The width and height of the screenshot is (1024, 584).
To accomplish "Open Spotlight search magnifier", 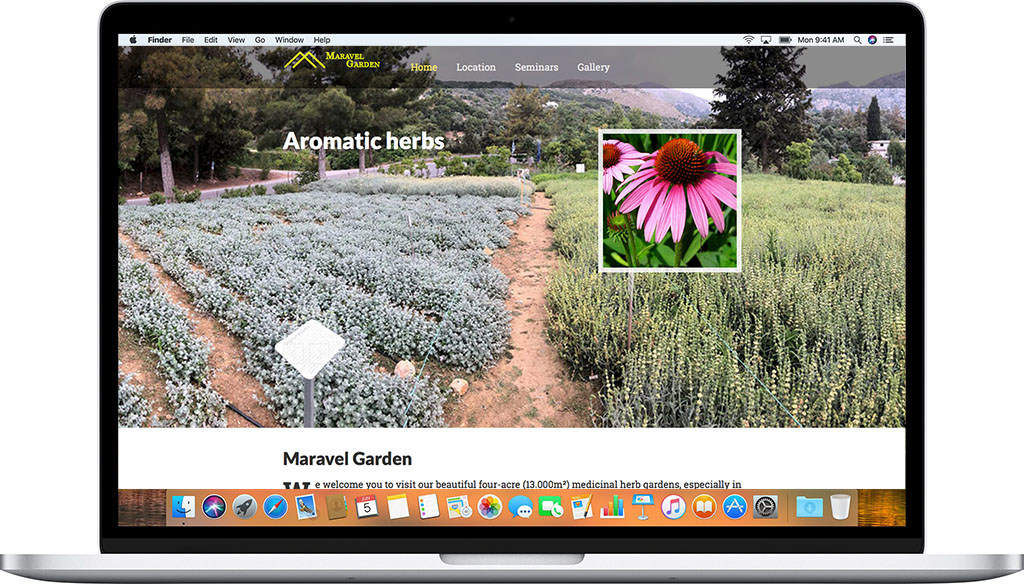I will [857, 40].
